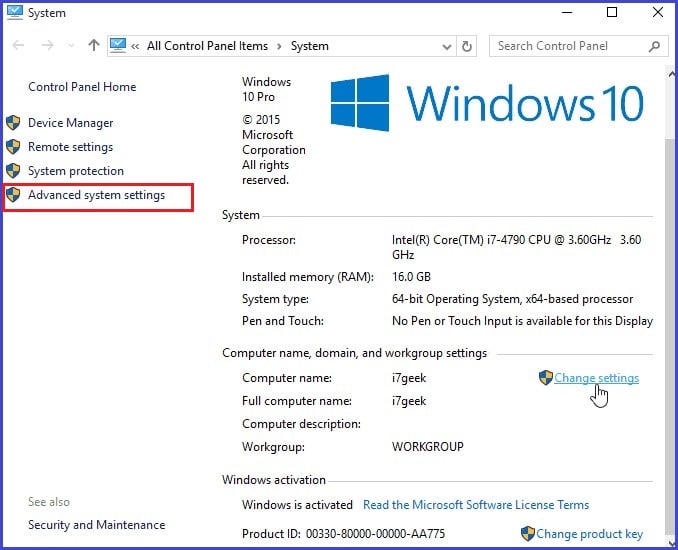Open Advanced system settings
The image size is (678, 550).
pos(96,195)
